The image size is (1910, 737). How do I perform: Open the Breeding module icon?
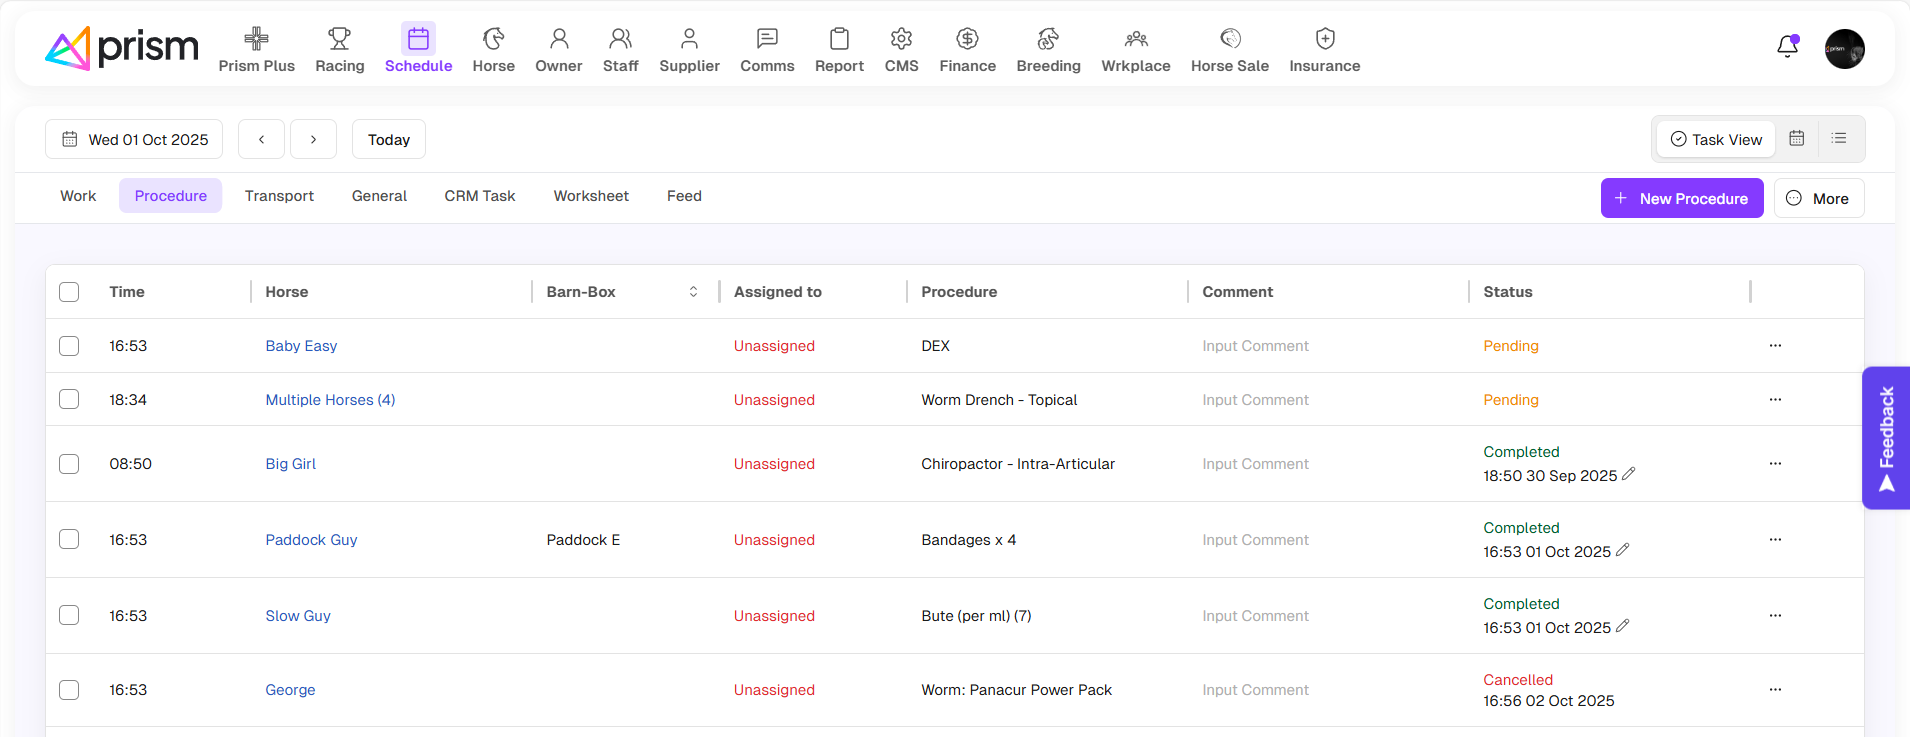(1047, 39)
